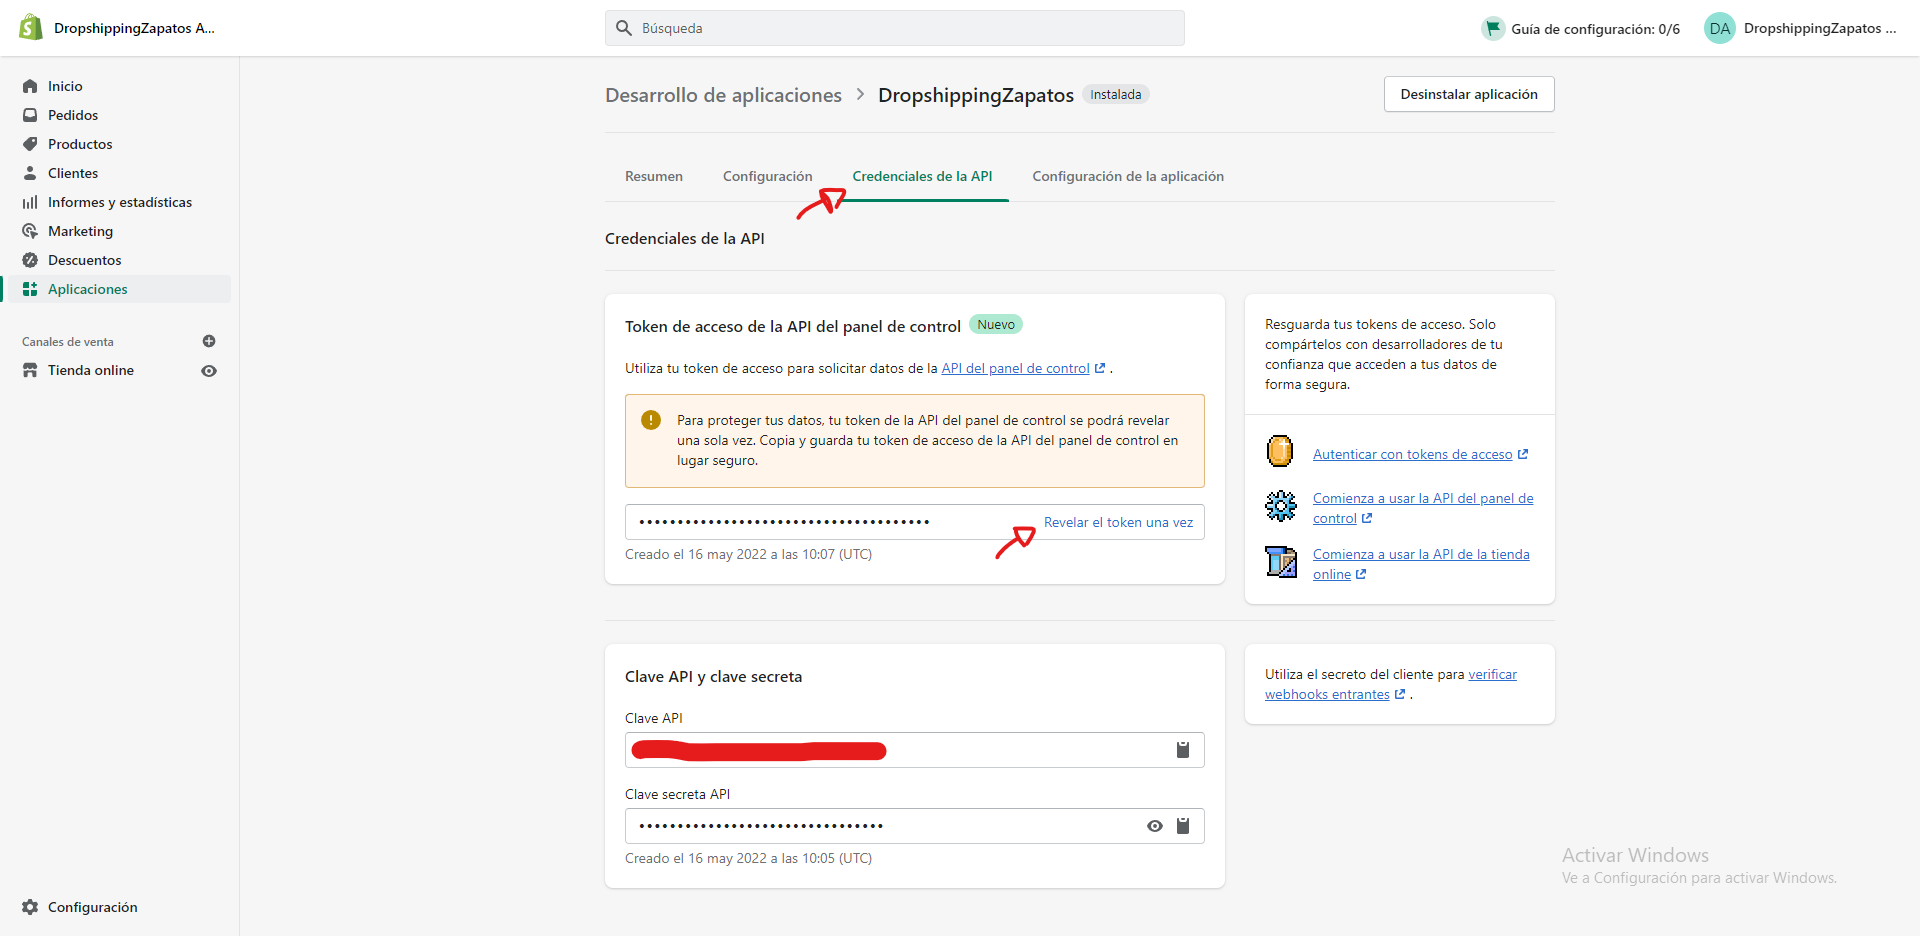Viewport: 1920px width, 936px height.
Task: Go to Productos in sidebar
Action: pos(80,144)
